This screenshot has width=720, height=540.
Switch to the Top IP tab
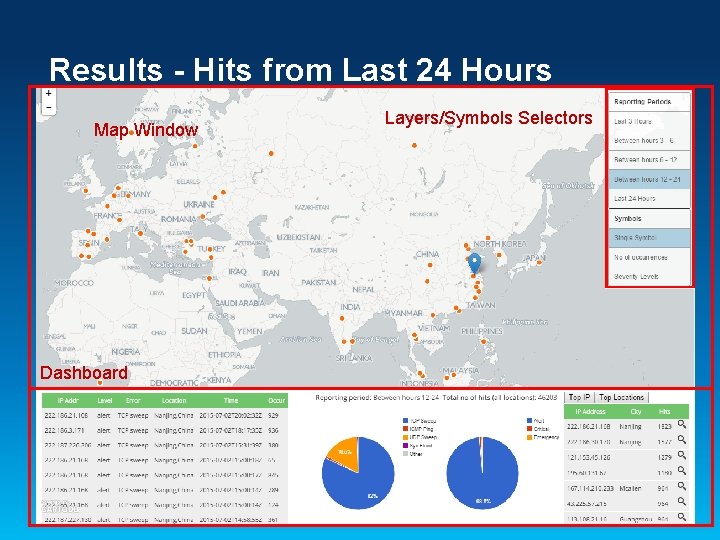(x=579, y=397)
